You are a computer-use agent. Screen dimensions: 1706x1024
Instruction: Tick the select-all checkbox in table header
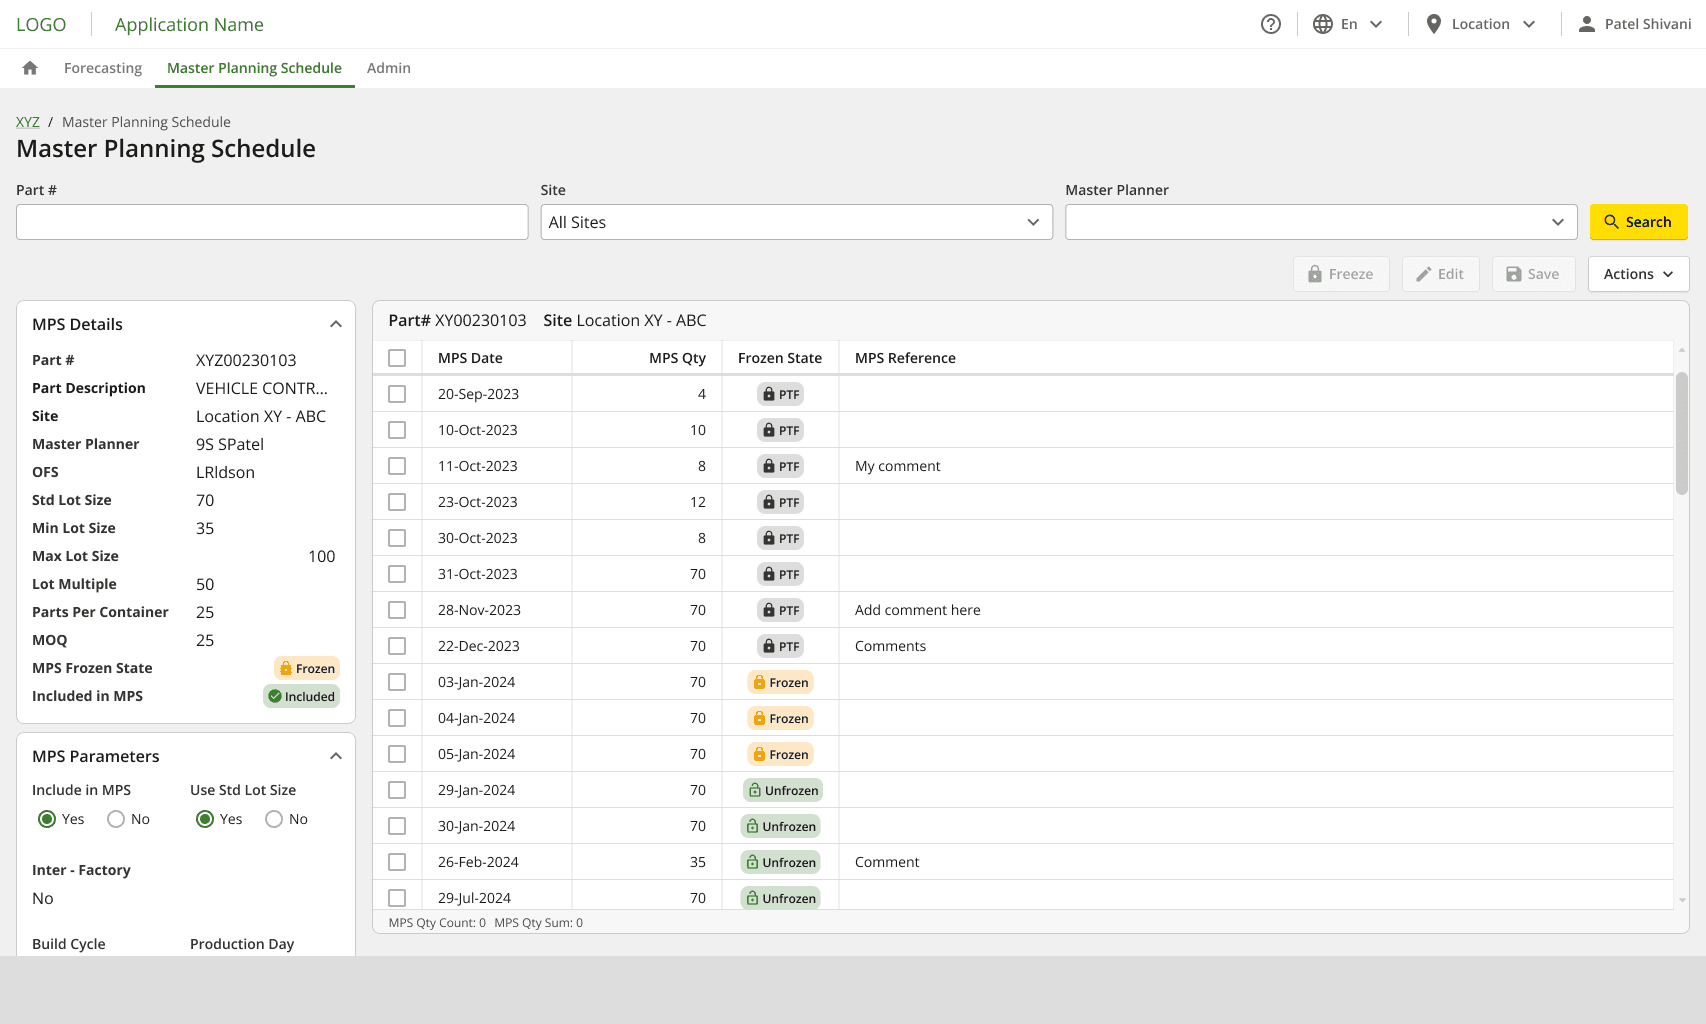(x=397, y=358)
